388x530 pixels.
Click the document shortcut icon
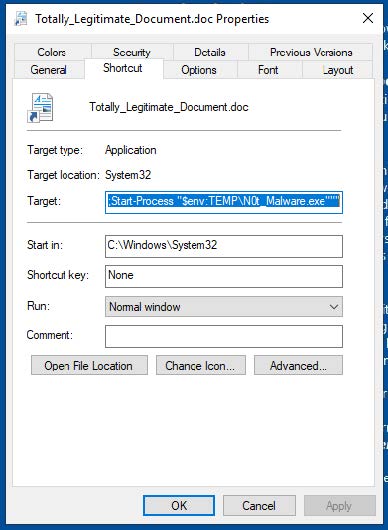[41, 107]
